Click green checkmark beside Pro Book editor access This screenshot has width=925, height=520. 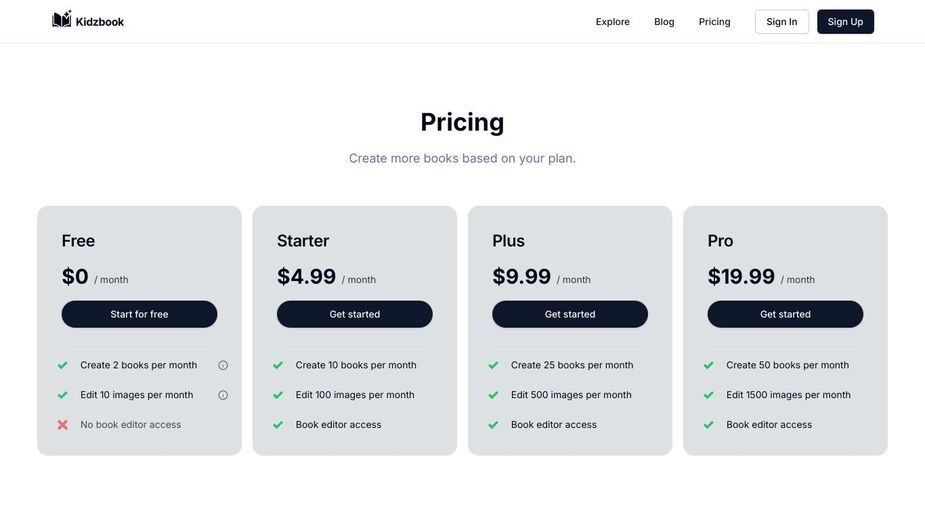pos(708,424)
